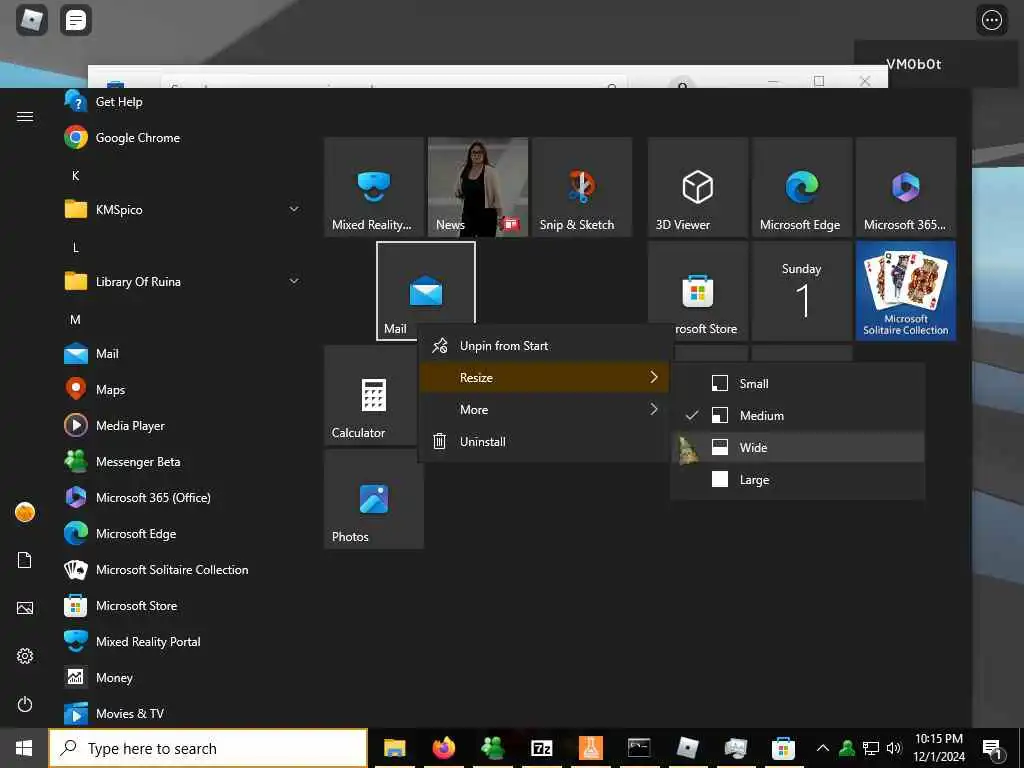Open the Documents shortcut in Start sidebar
Viewport: 1024px width, 768px height.
click(x=25, y=560)
